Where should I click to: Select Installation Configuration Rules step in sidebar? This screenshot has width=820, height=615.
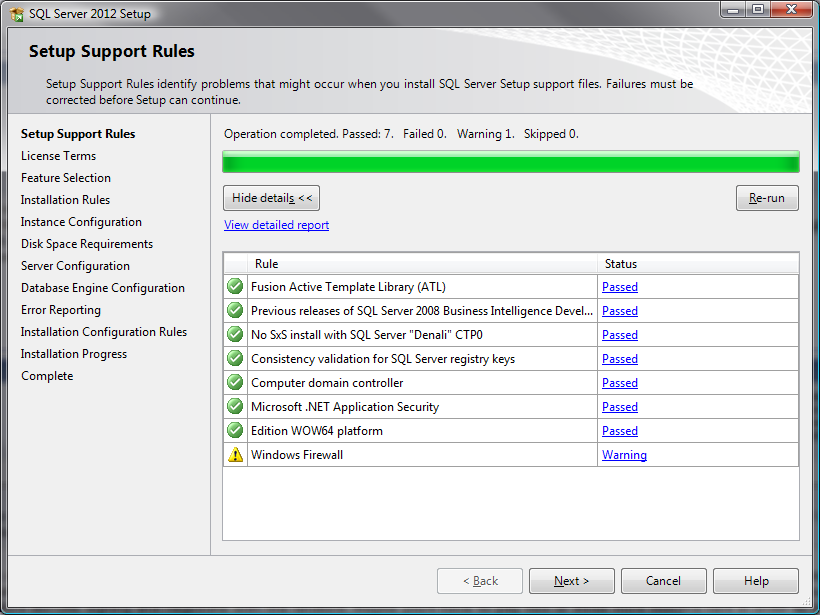(x=104, y=332)
